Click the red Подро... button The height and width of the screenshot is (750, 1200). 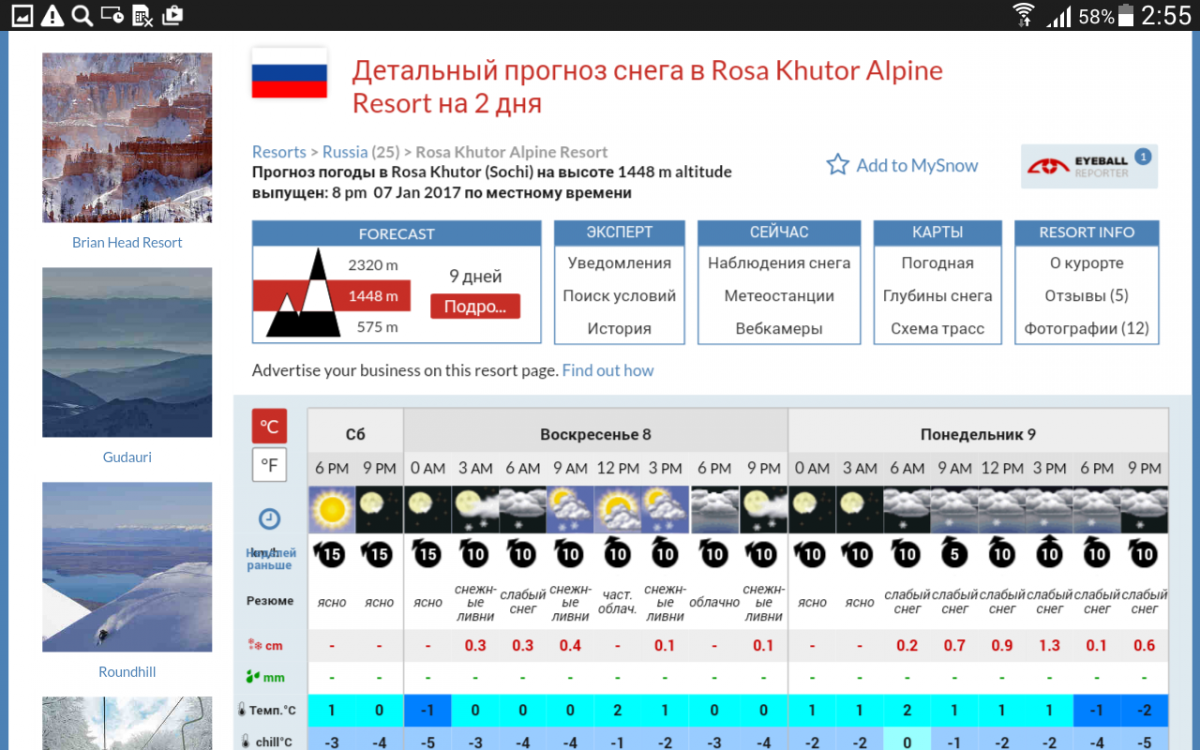click(x=476, y=307)
